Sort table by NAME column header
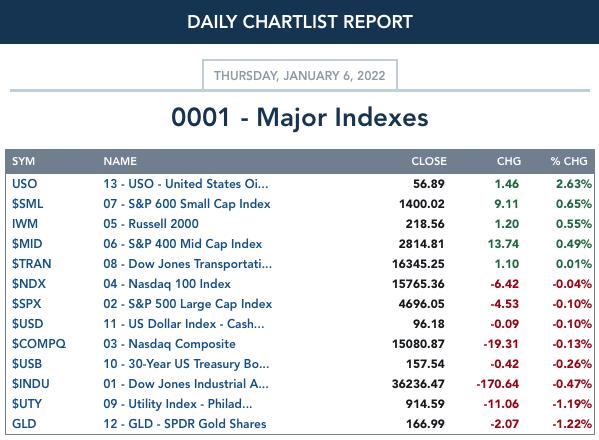599x440 pixels. 120,161
